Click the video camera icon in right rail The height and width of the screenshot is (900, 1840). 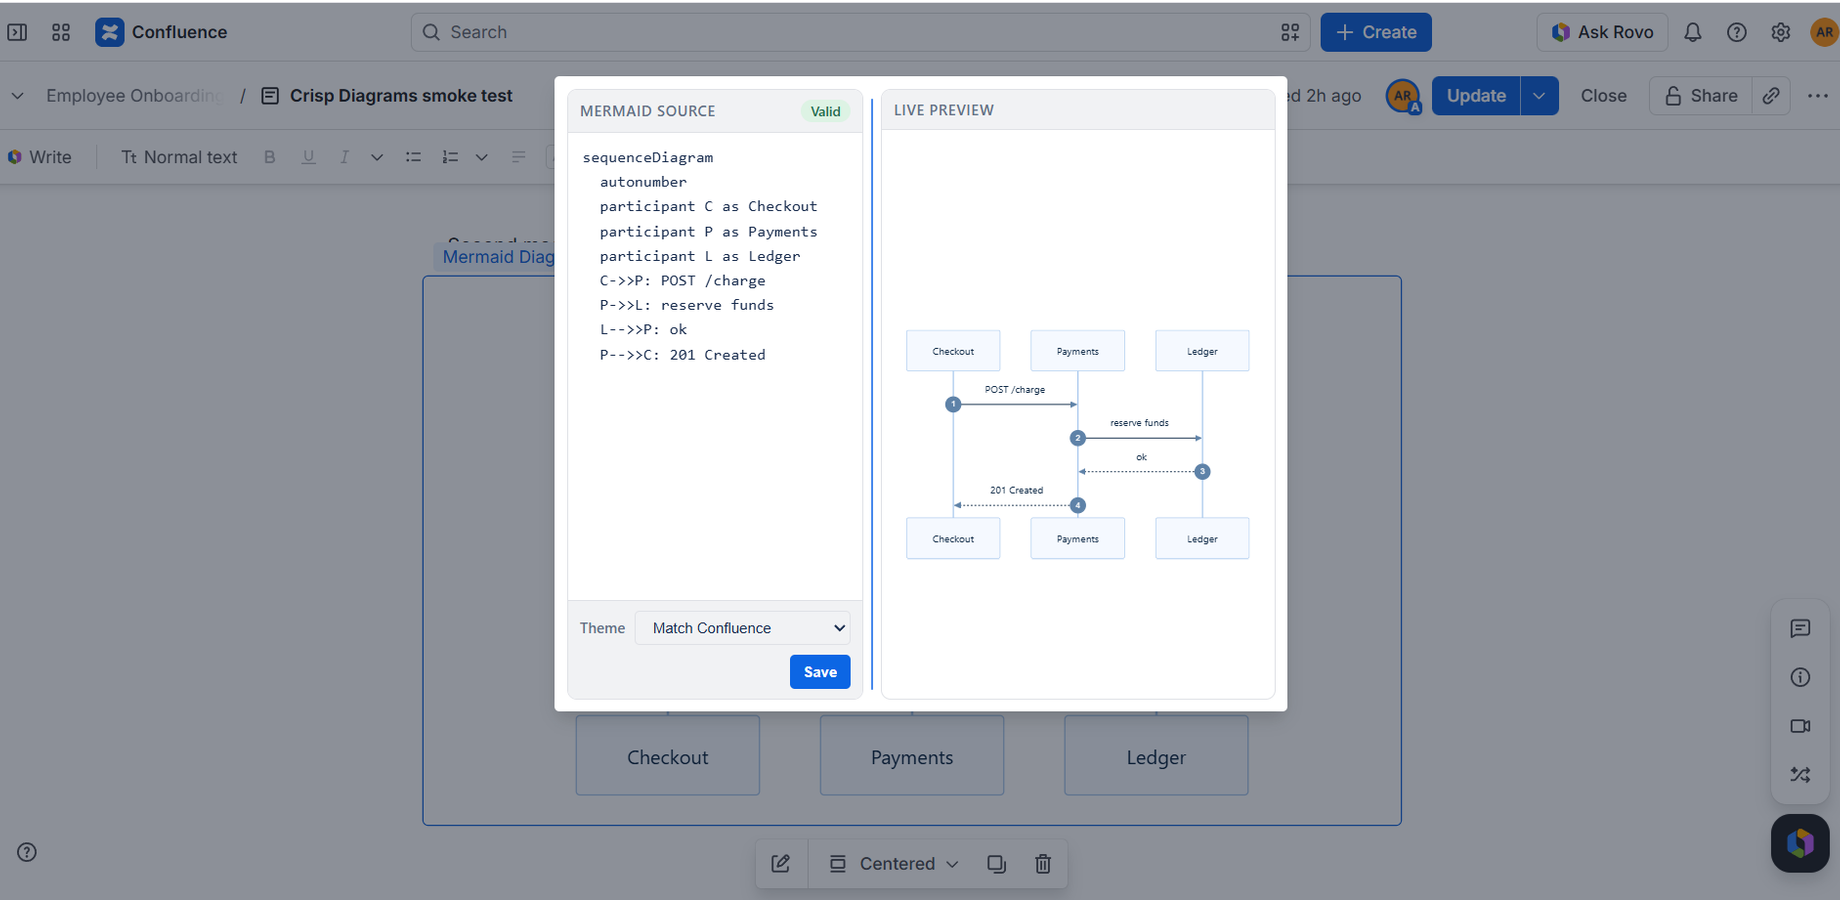coord(1800,726)
